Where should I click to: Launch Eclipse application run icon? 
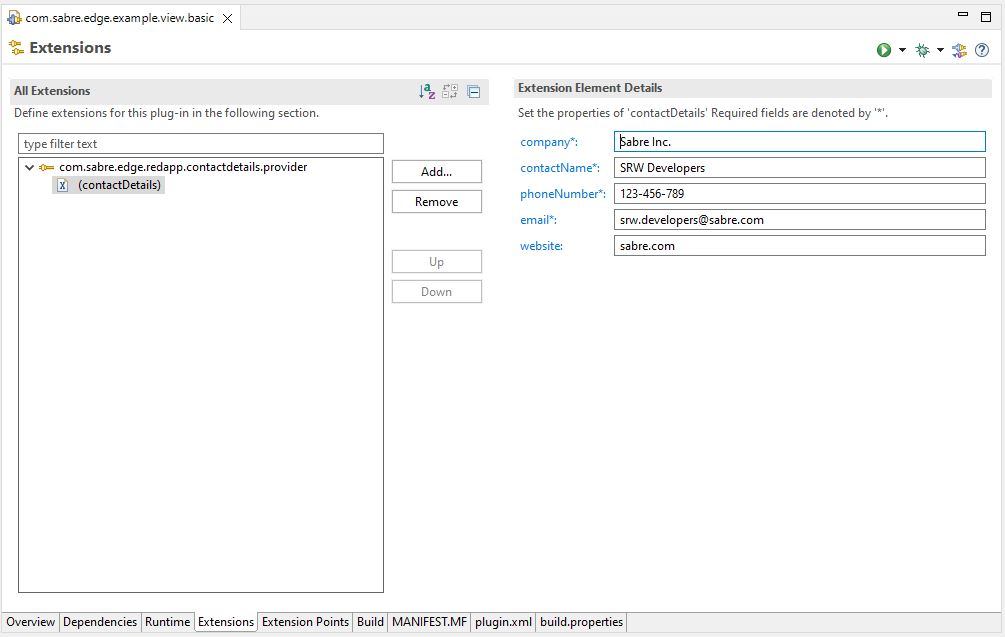pyautogui.click(x=884, y=50)
